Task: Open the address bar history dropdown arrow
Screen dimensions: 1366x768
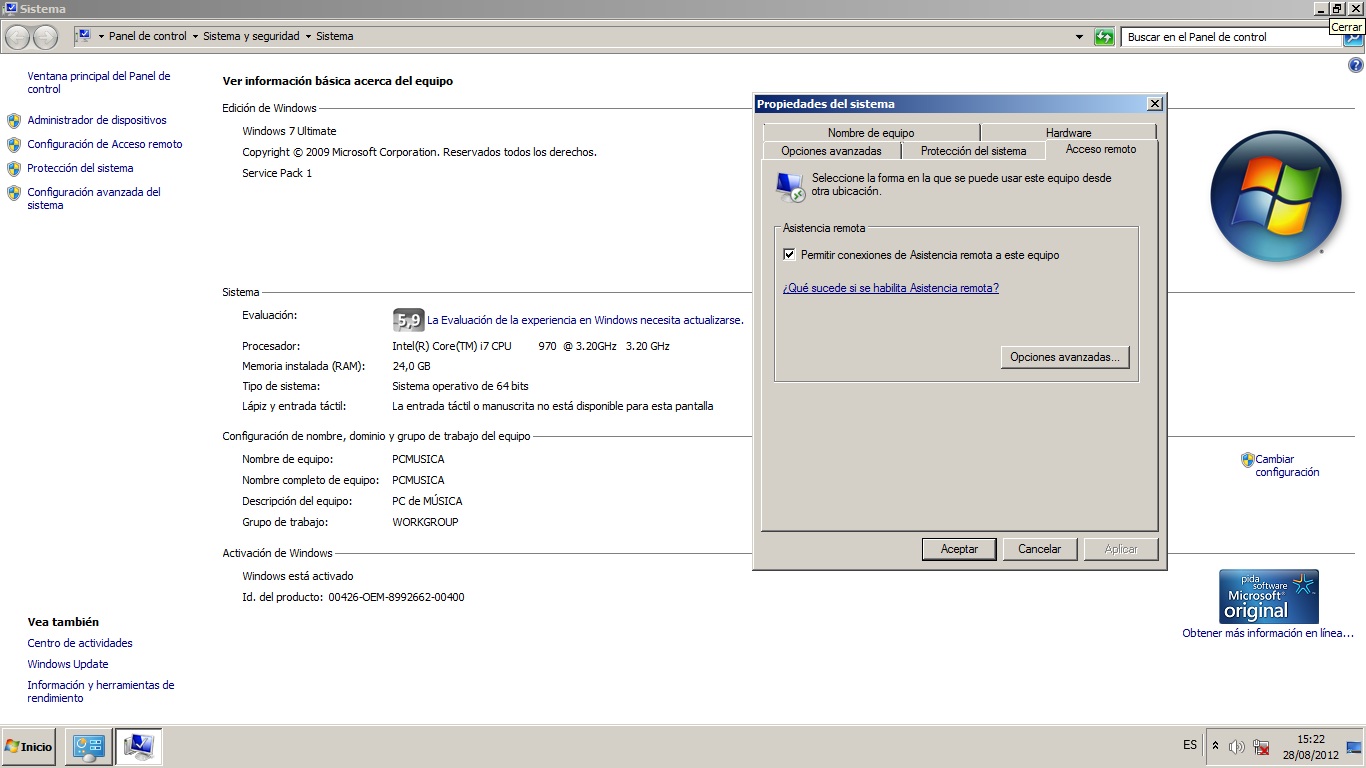Action: click(x=1079, y=37)
